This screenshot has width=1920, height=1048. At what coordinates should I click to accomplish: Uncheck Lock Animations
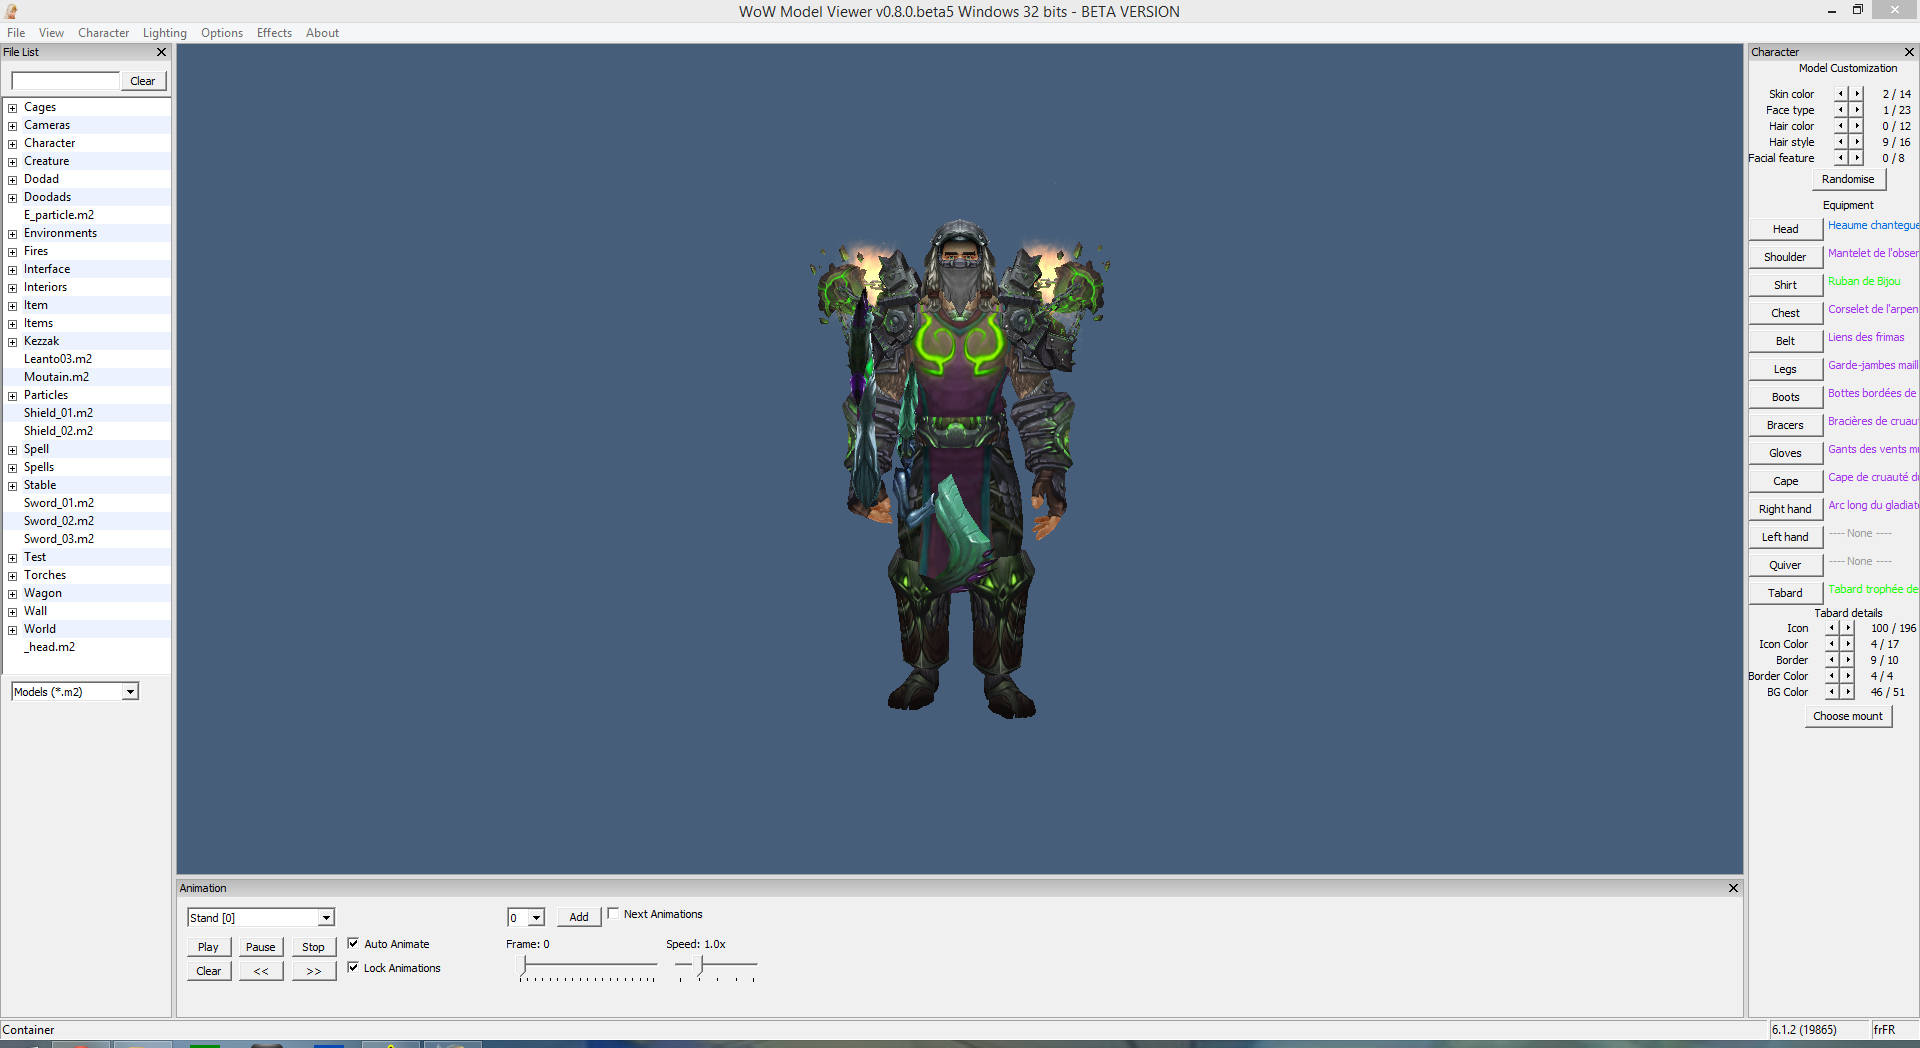[x=353, y=967]
